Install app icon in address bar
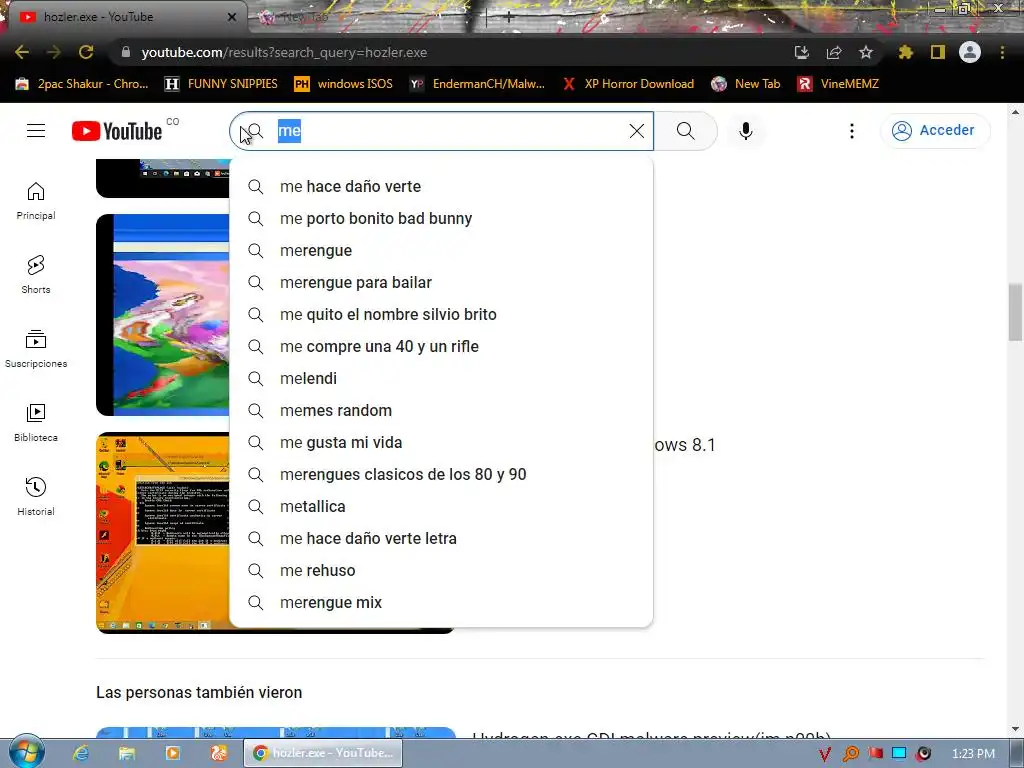 click(x=801, y=52)
